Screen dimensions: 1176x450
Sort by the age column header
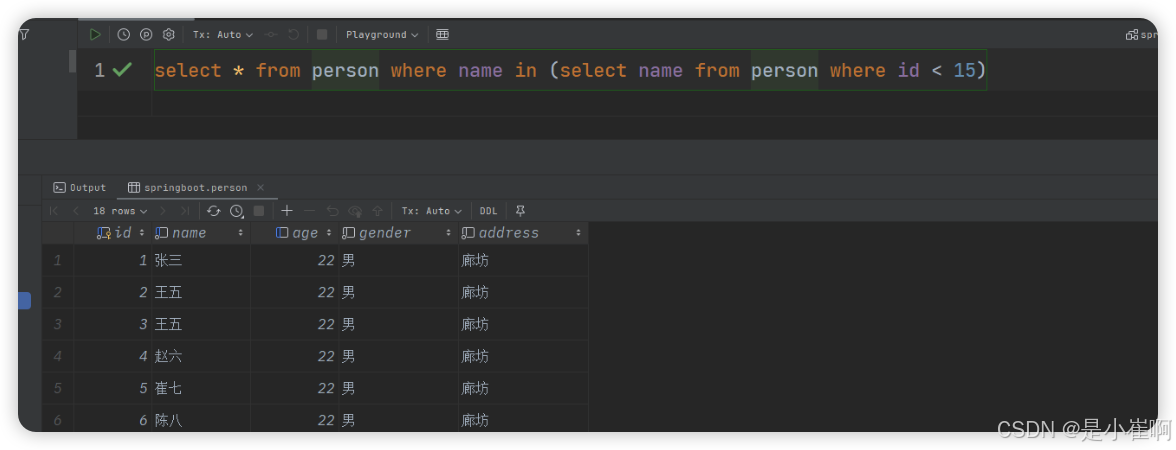point(295,232)
